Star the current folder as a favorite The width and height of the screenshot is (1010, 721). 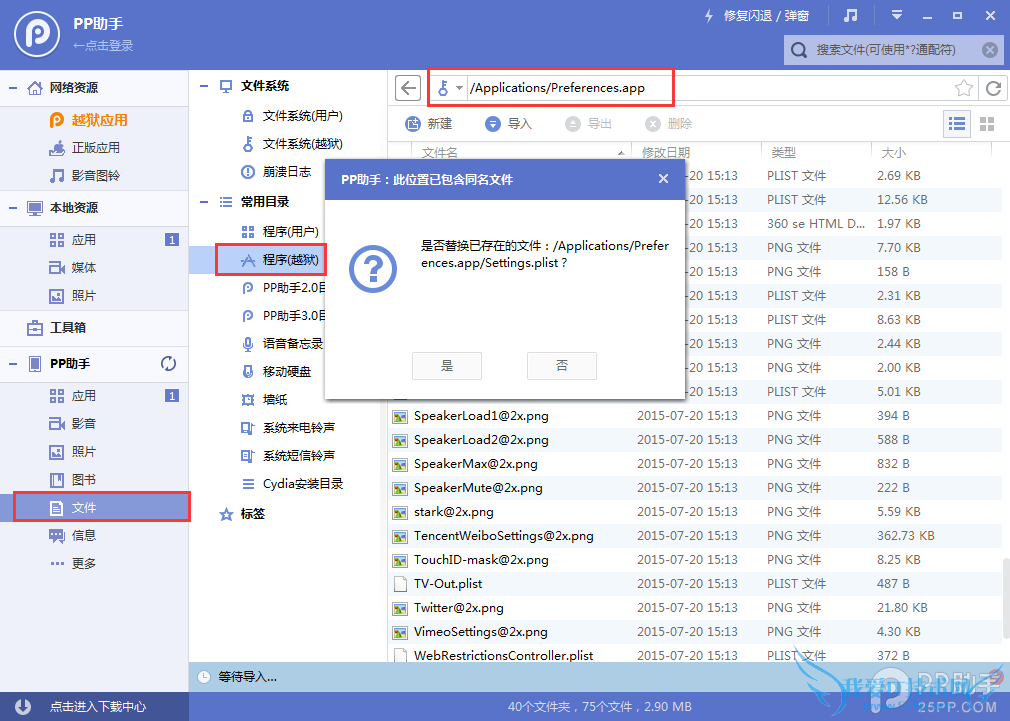tap(963, 88)
